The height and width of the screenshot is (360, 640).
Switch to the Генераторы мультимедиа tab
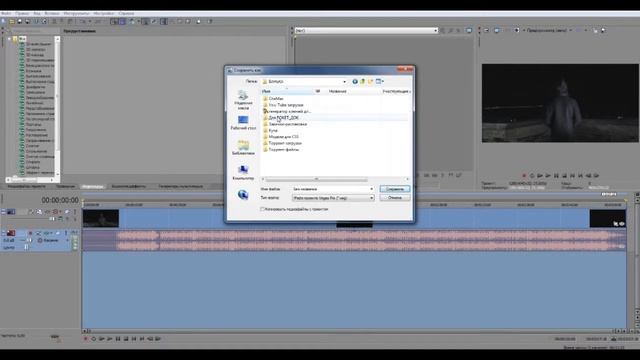[x=181, y=186]
